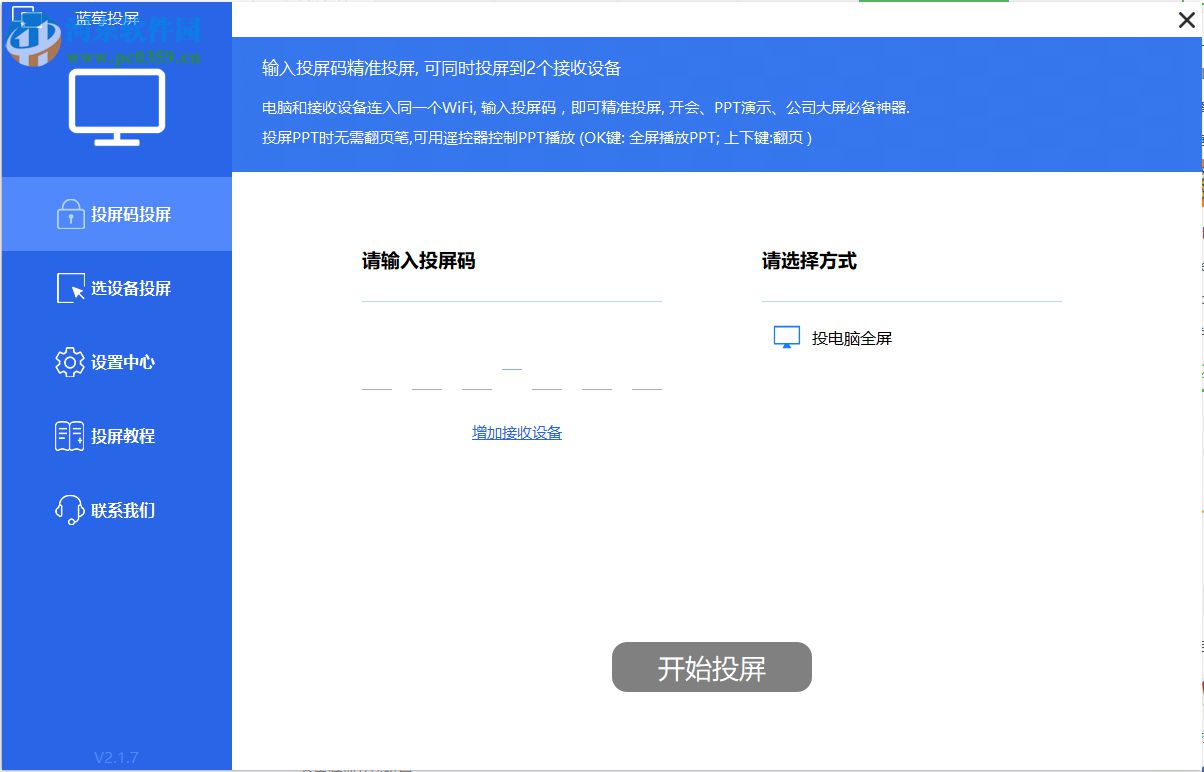Click the blue monitor icon beside 投电脑全屏
Screen dimensions: 1204x772
(x=786, y=337)
